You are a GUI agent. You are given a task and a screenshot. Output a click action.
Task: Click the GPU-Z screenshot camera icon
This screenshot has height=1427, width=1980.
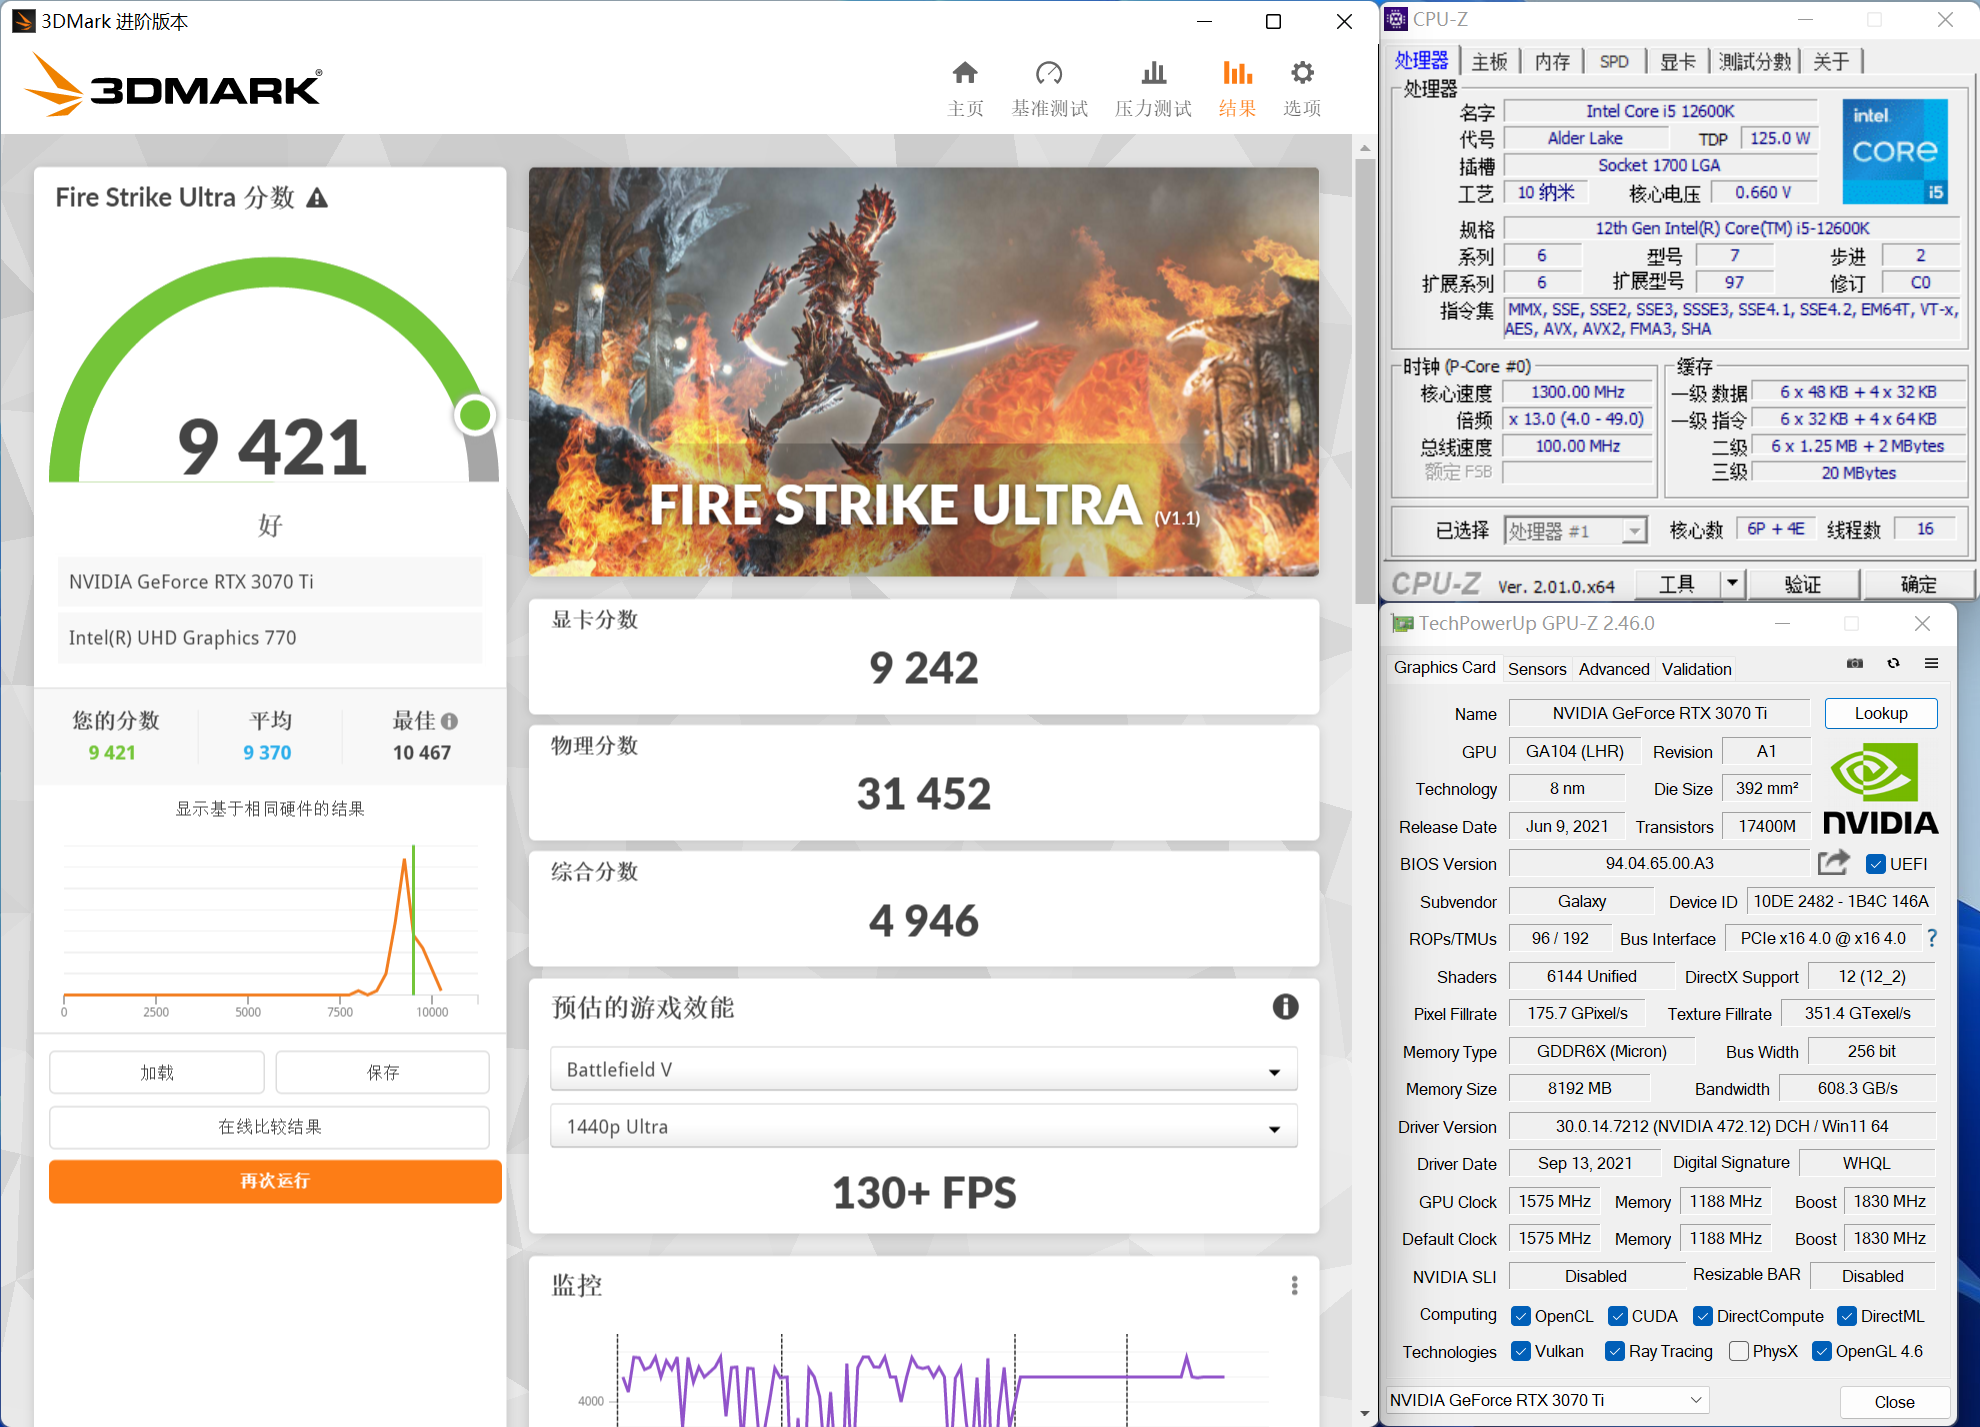[1854, 664]
